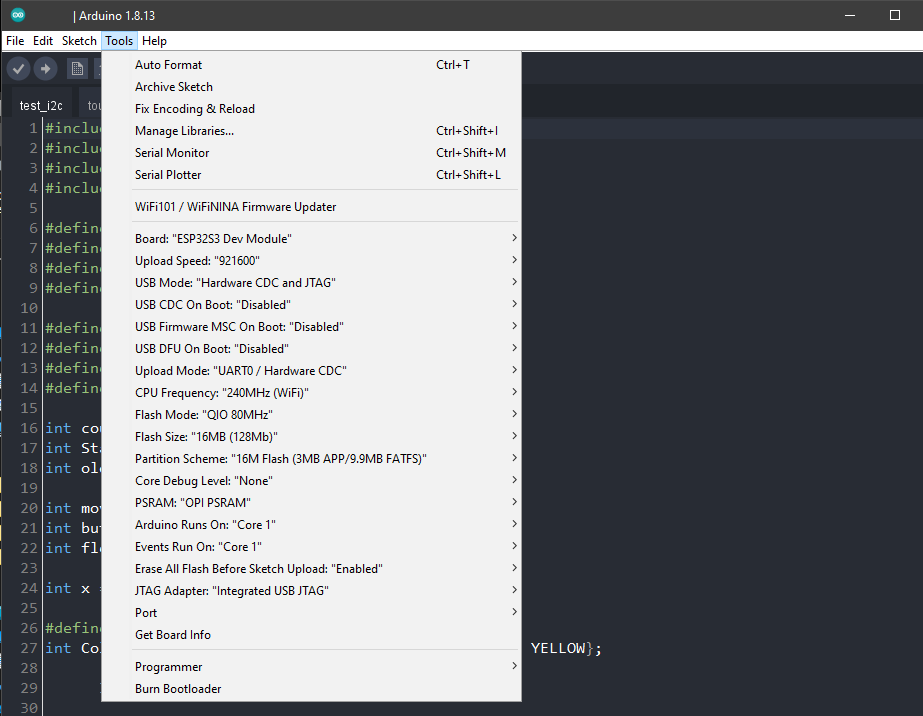This screenshot has width=923, height=716.
Task: Click the YELLOW text in code editor
Action: [558, 648]
